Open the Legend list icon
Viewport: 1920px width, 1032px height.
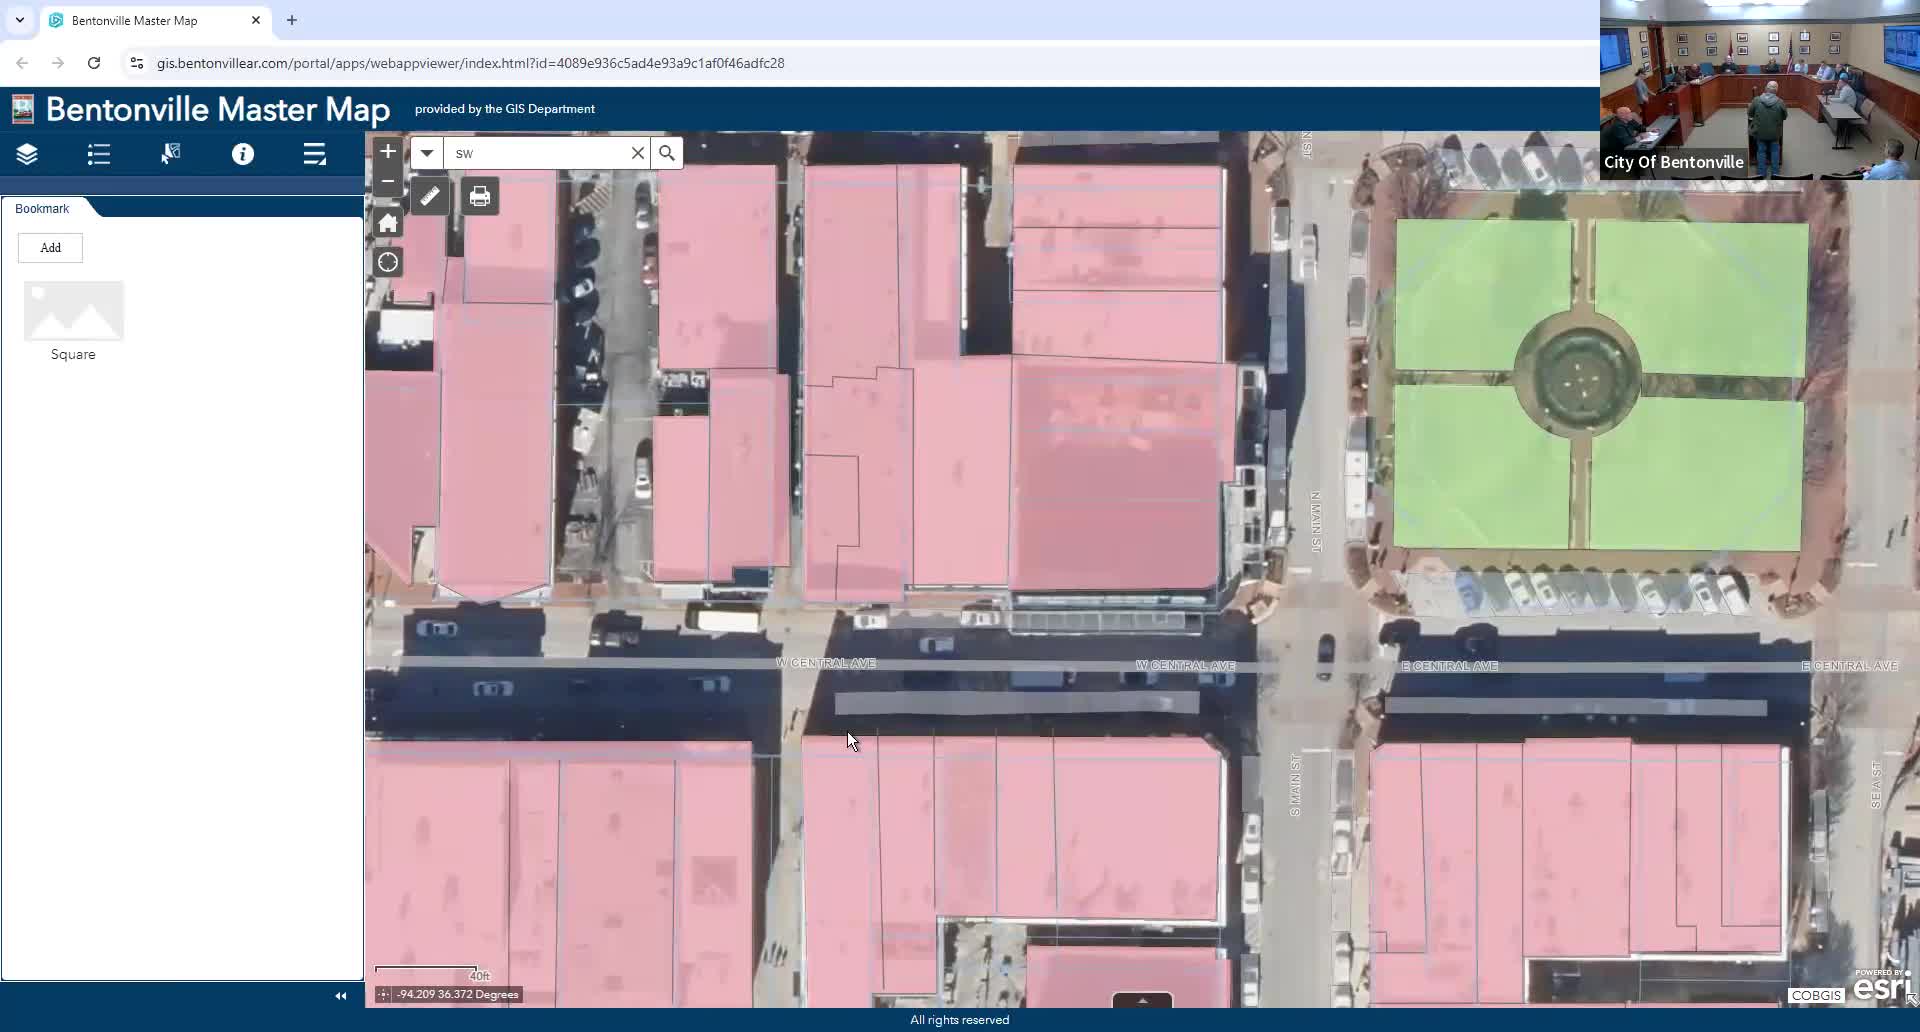tap(98, 154)
